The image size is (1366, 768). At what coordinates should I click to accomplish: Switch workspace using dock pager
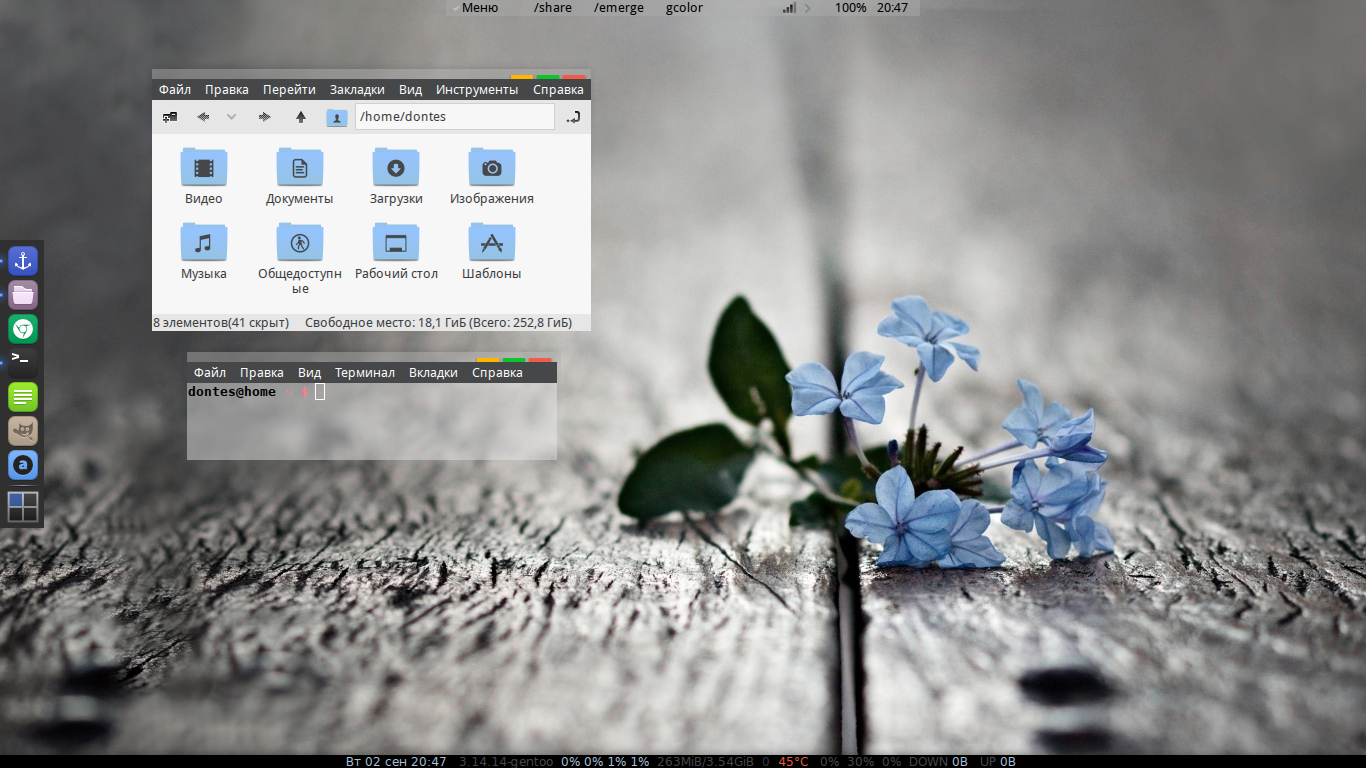click(x=23, y=507)
